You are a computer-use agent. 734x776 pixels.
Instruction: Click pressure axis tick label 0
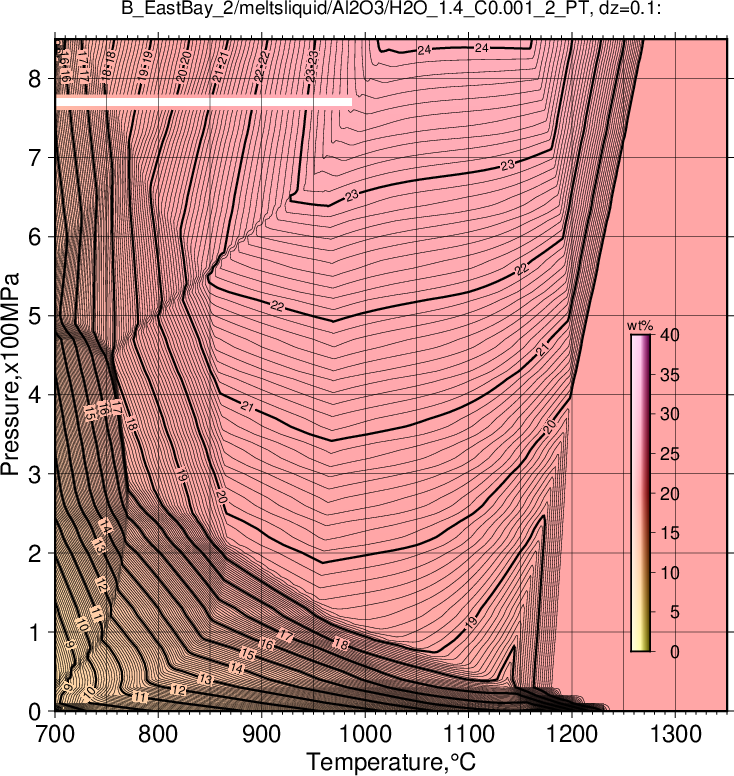tap(35, 712)
